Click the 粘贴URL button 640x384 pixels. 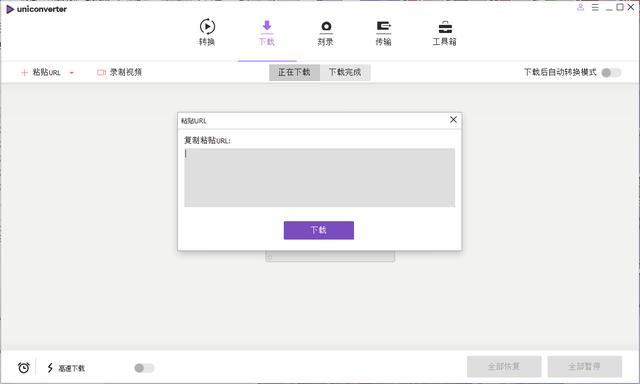tap(41, 72)
